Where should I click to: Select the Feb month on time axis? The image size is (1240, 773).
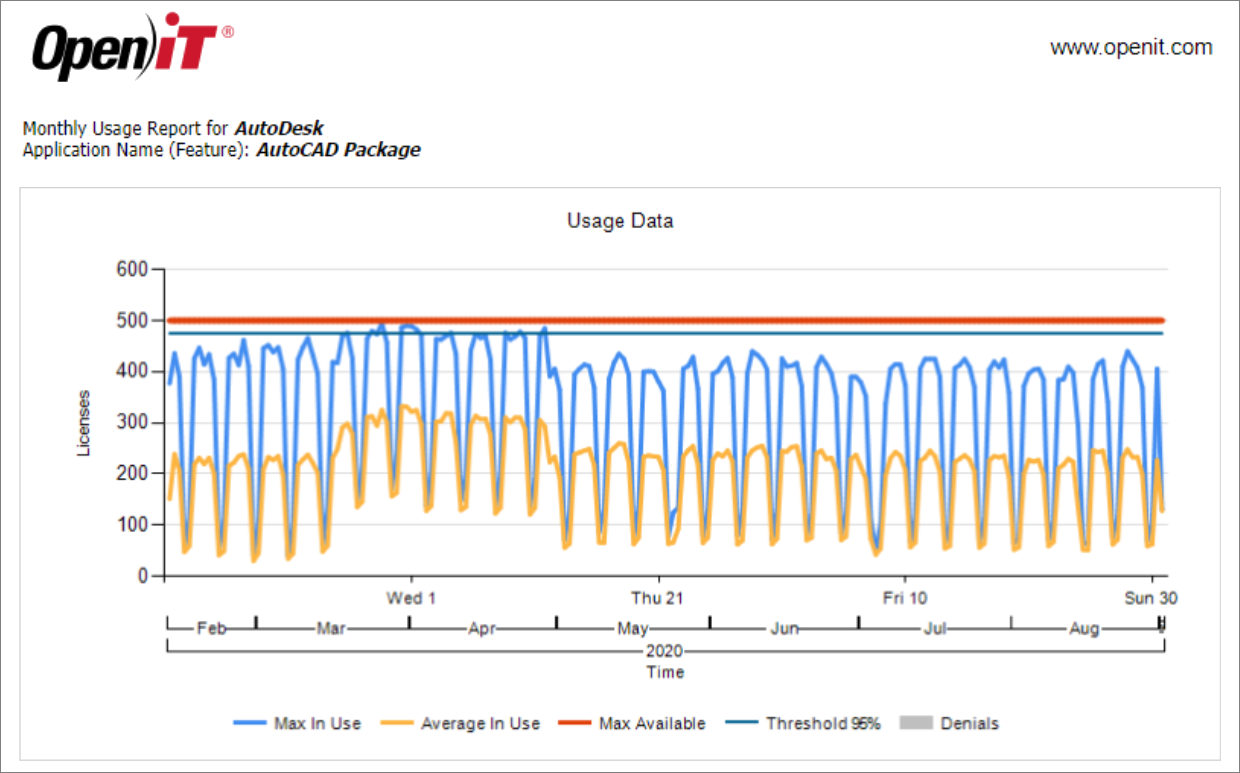pos(211,629)
